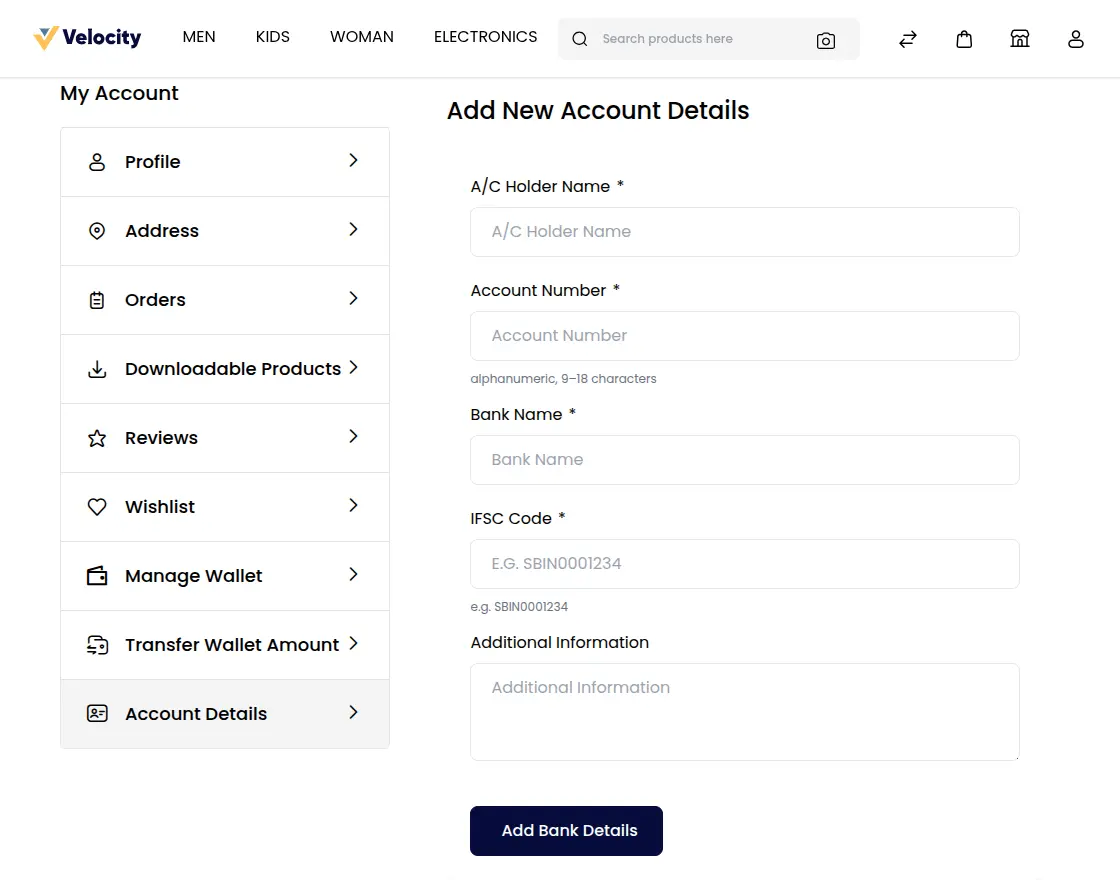This screenshot has height=880, width=1120.
Task: Click the Add Bank Details button
Action: pos(566,831)
